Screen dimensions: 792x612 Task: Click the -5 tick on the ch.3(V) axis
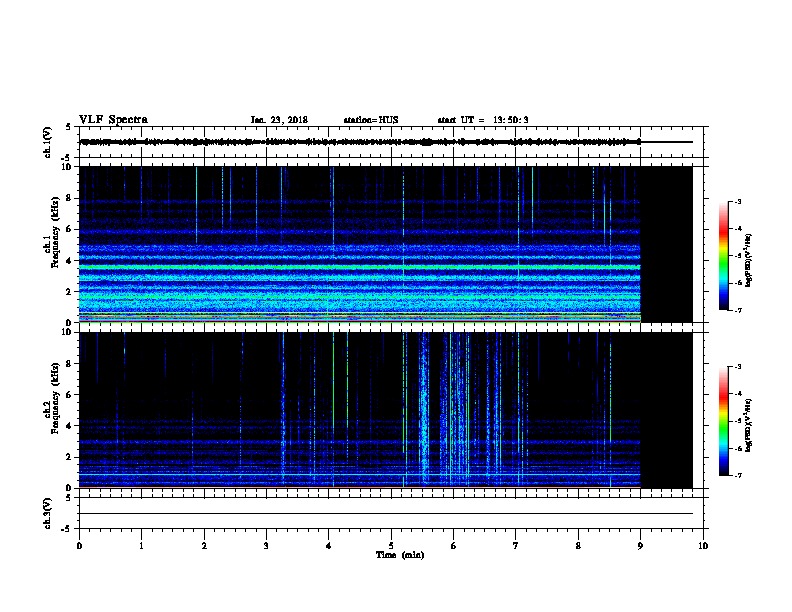point(67,529)
